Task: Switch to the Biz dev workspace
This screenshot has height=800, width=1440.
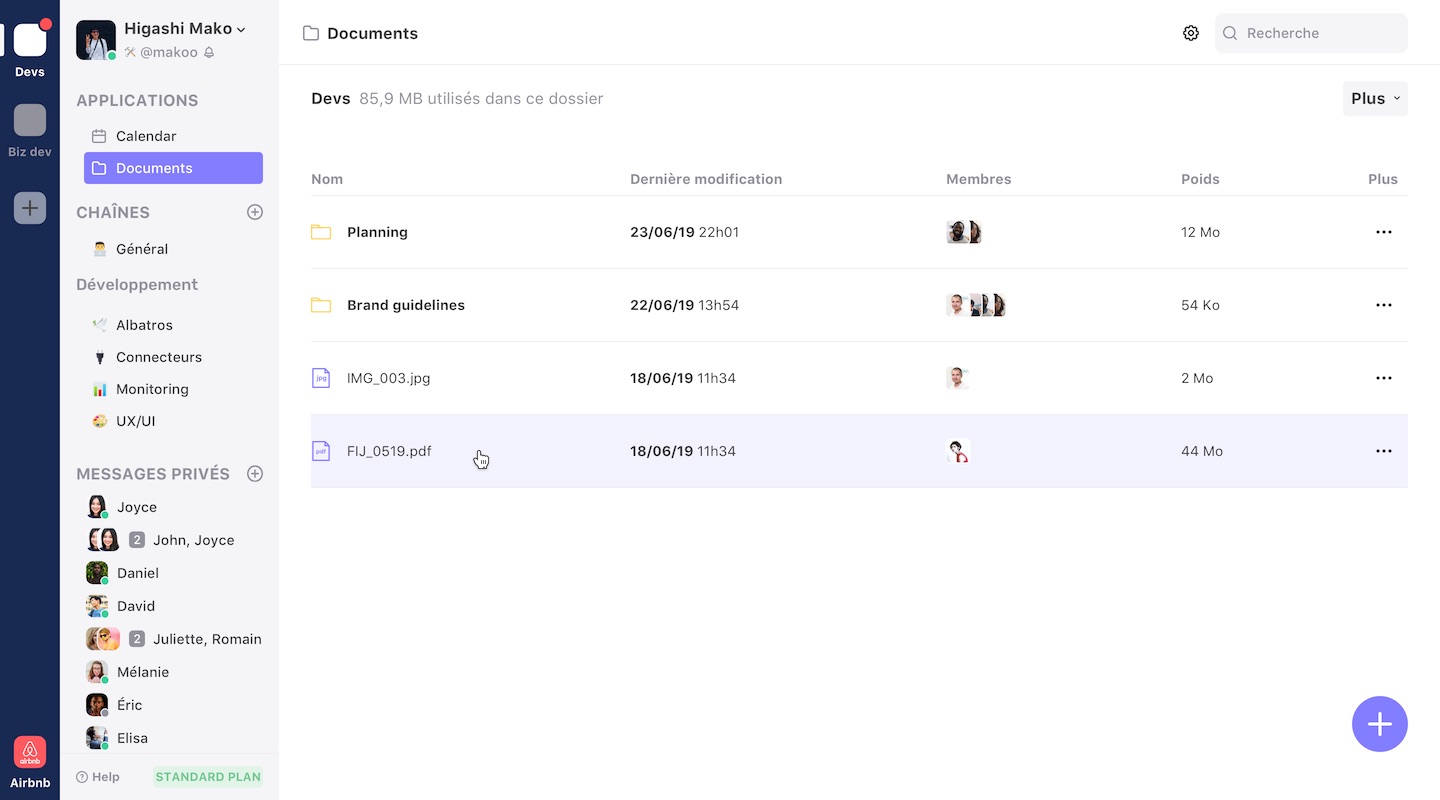Action: point(30,121)
